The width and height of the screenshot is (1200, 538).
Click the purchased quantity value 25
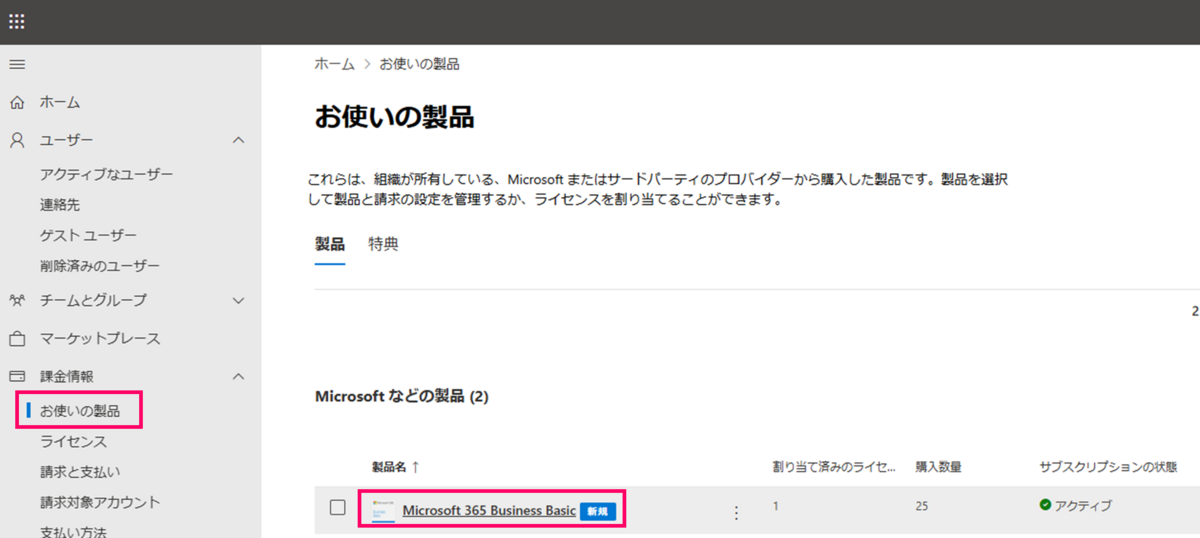(921, 506)
